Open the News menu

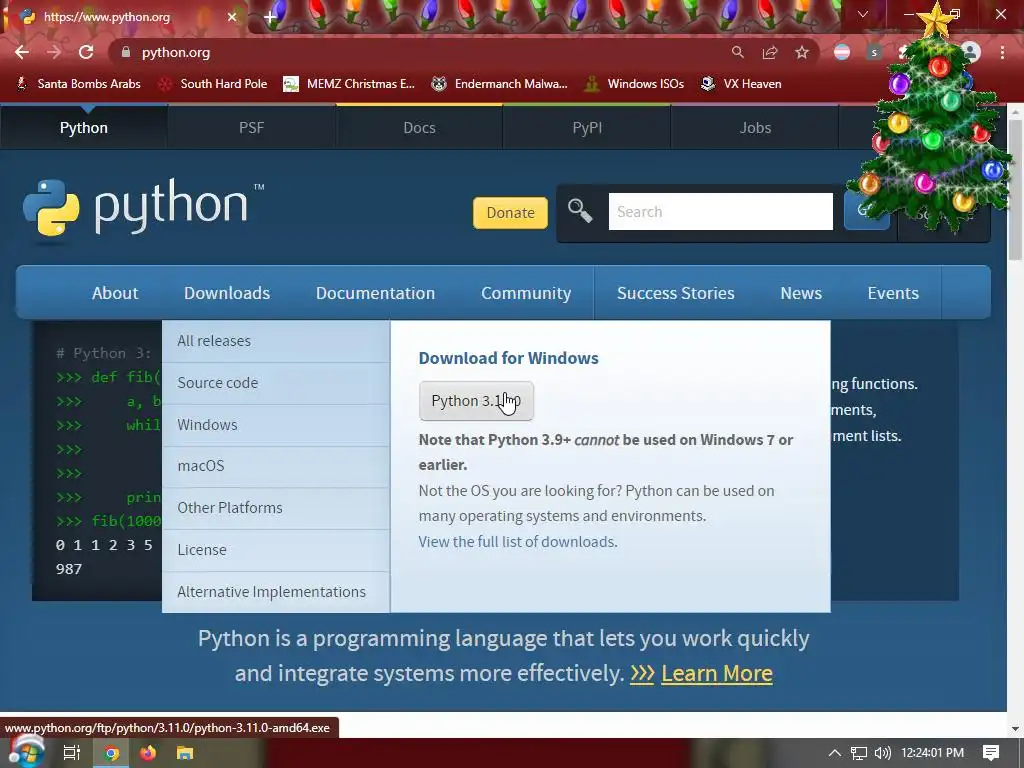click(801, 293)
